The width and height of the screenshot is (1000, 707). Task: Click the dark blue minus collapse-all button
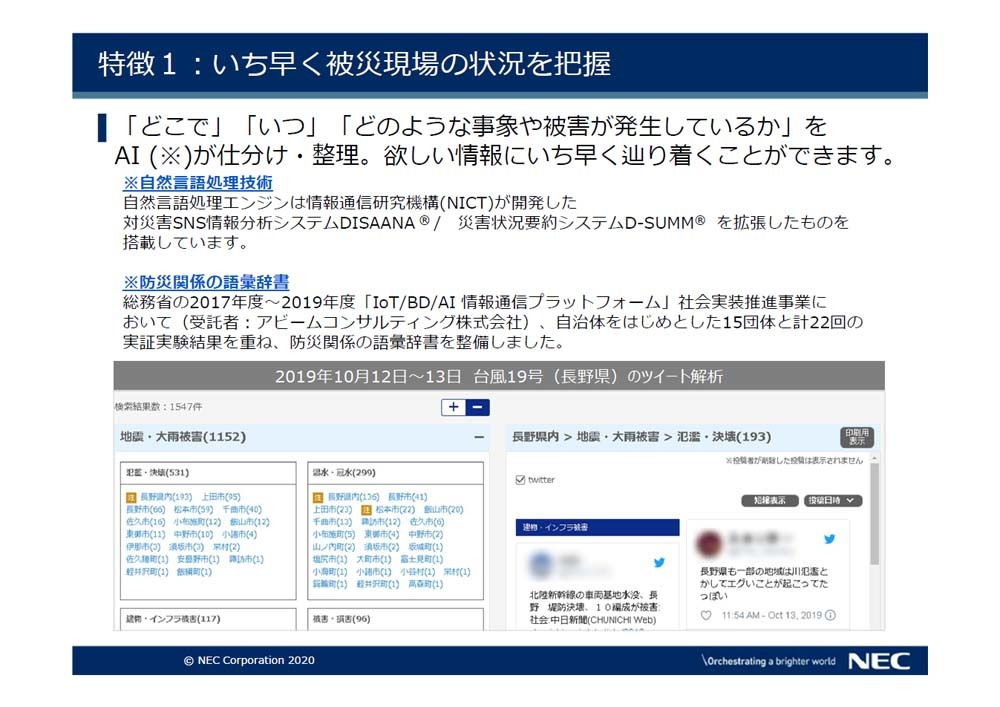[477, 407]
